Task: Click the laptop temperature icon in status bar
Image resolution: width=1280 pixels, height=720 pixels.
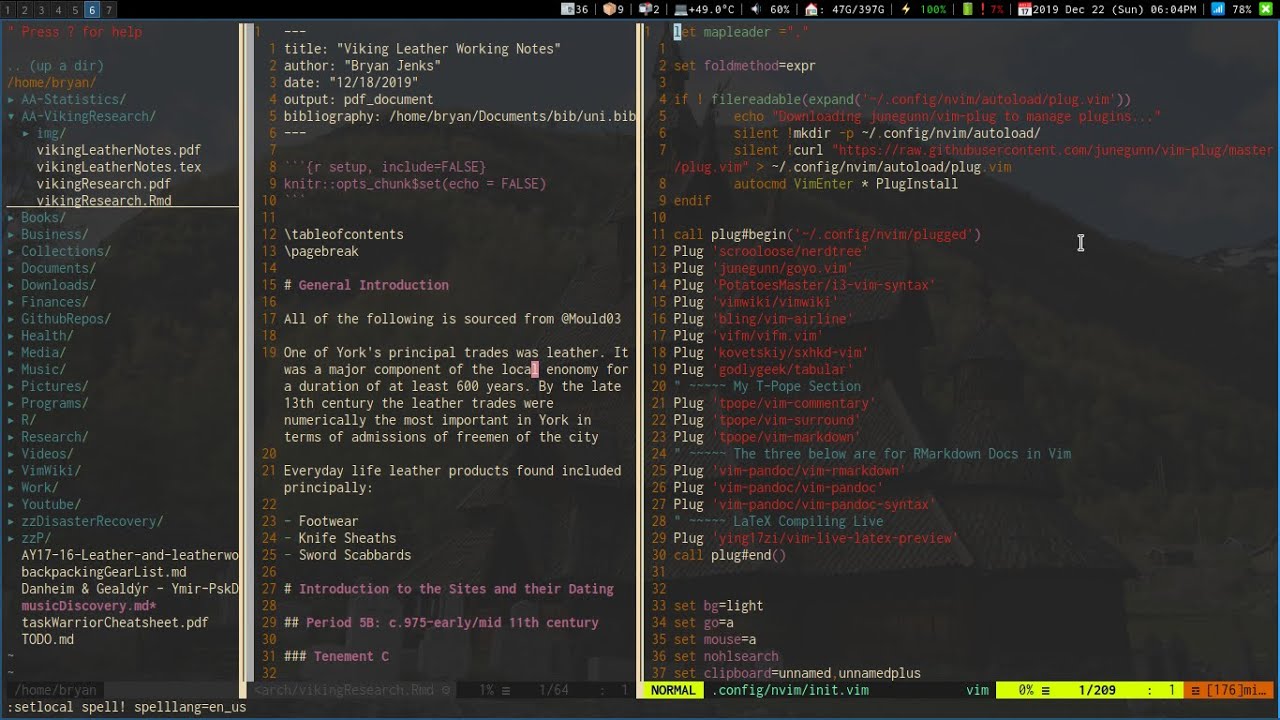Action: [682, 9]
